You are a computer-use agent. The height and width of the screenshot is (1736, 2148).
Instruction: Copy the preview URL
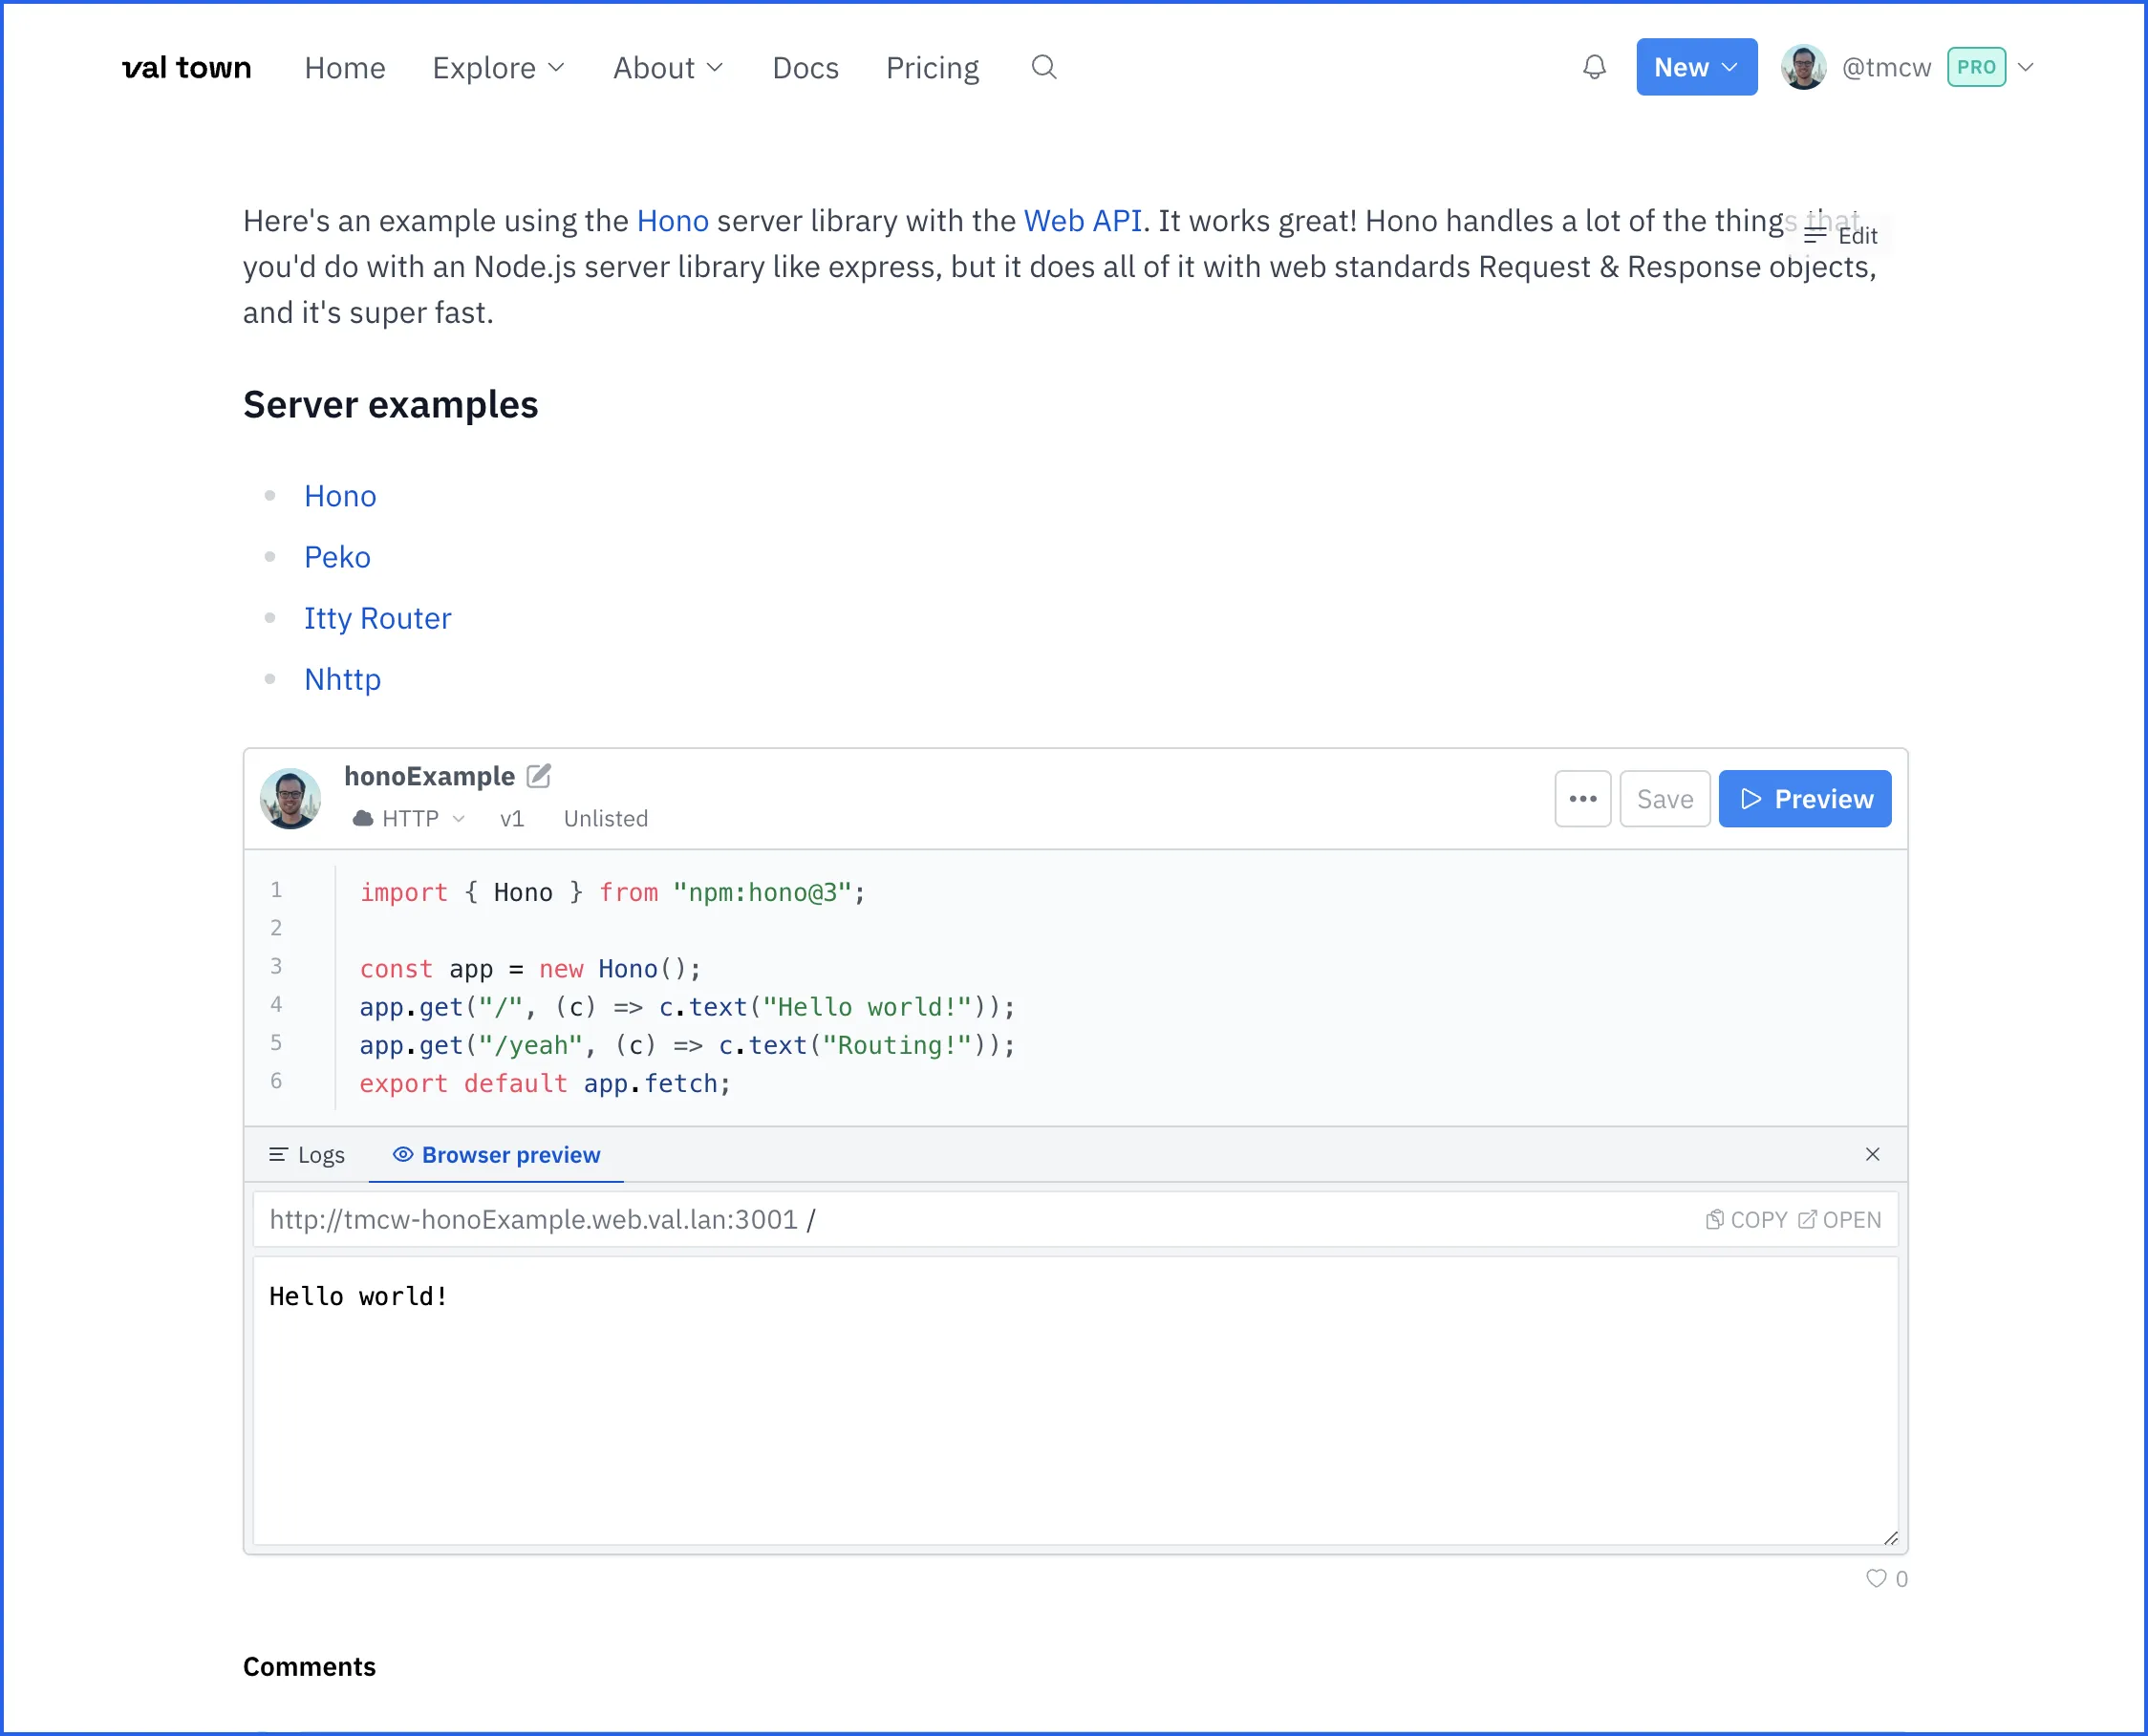coord(1745,1220)
